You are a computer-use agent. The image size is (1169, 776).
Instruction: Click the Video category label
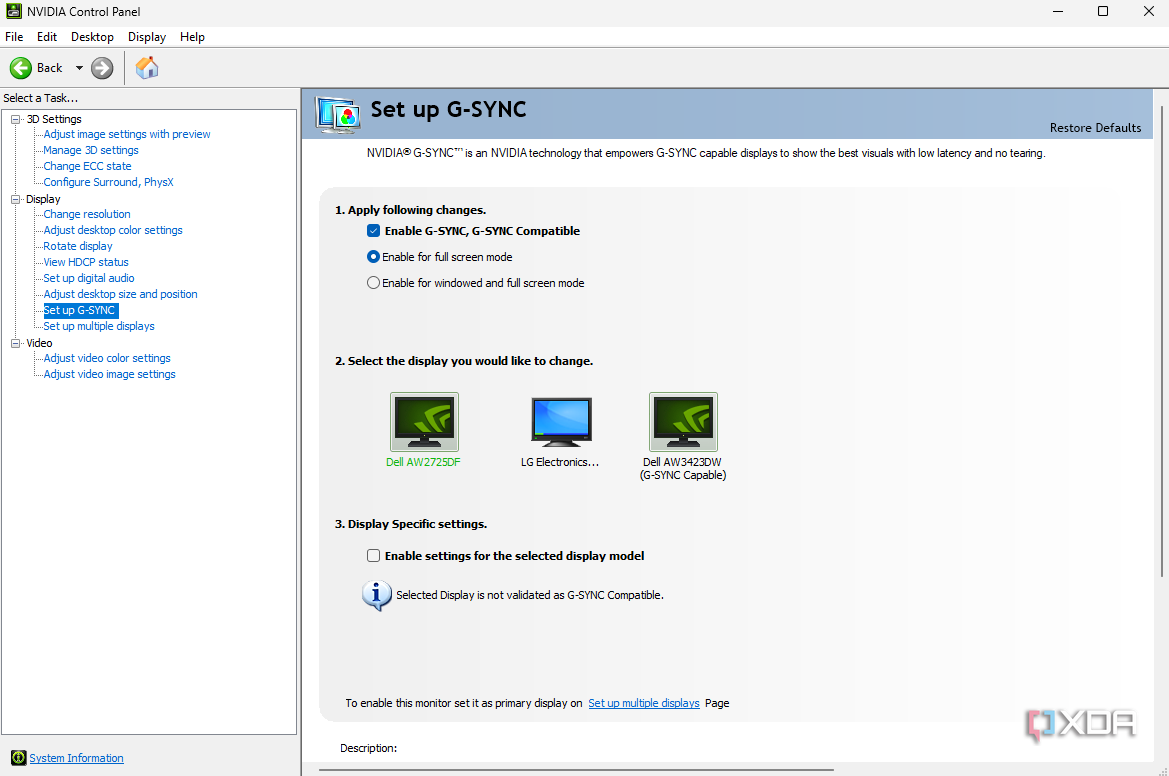tap(39, 343)
